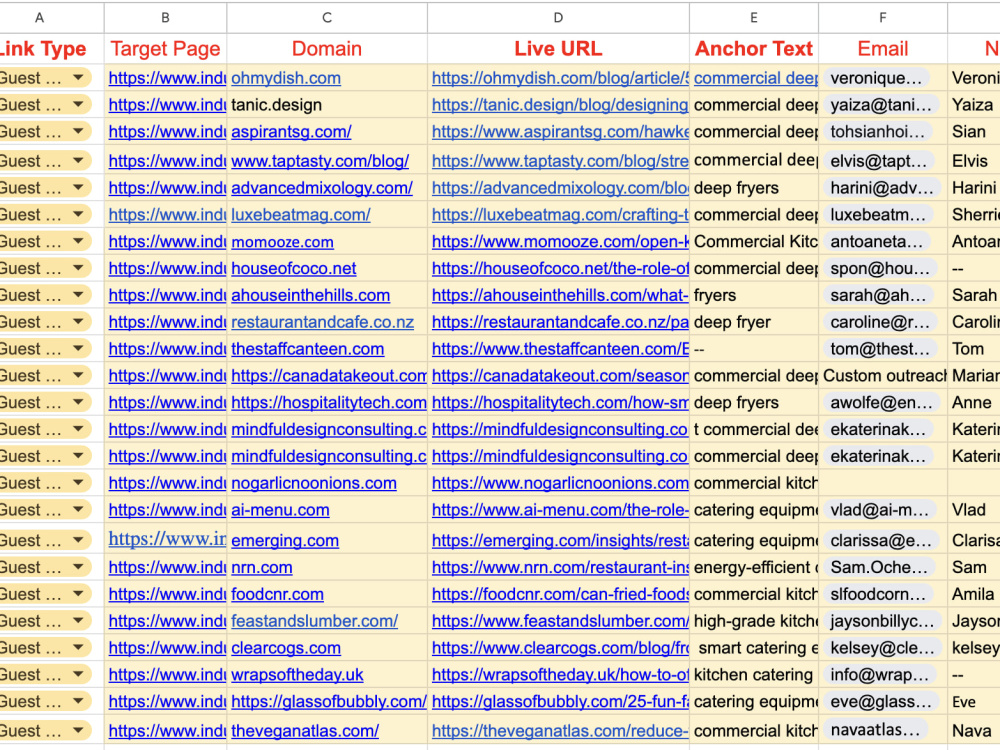1000x750 pixels.
Task: Open the restaurantandcafe.co.nz domain link
Action: pos(323,322)
